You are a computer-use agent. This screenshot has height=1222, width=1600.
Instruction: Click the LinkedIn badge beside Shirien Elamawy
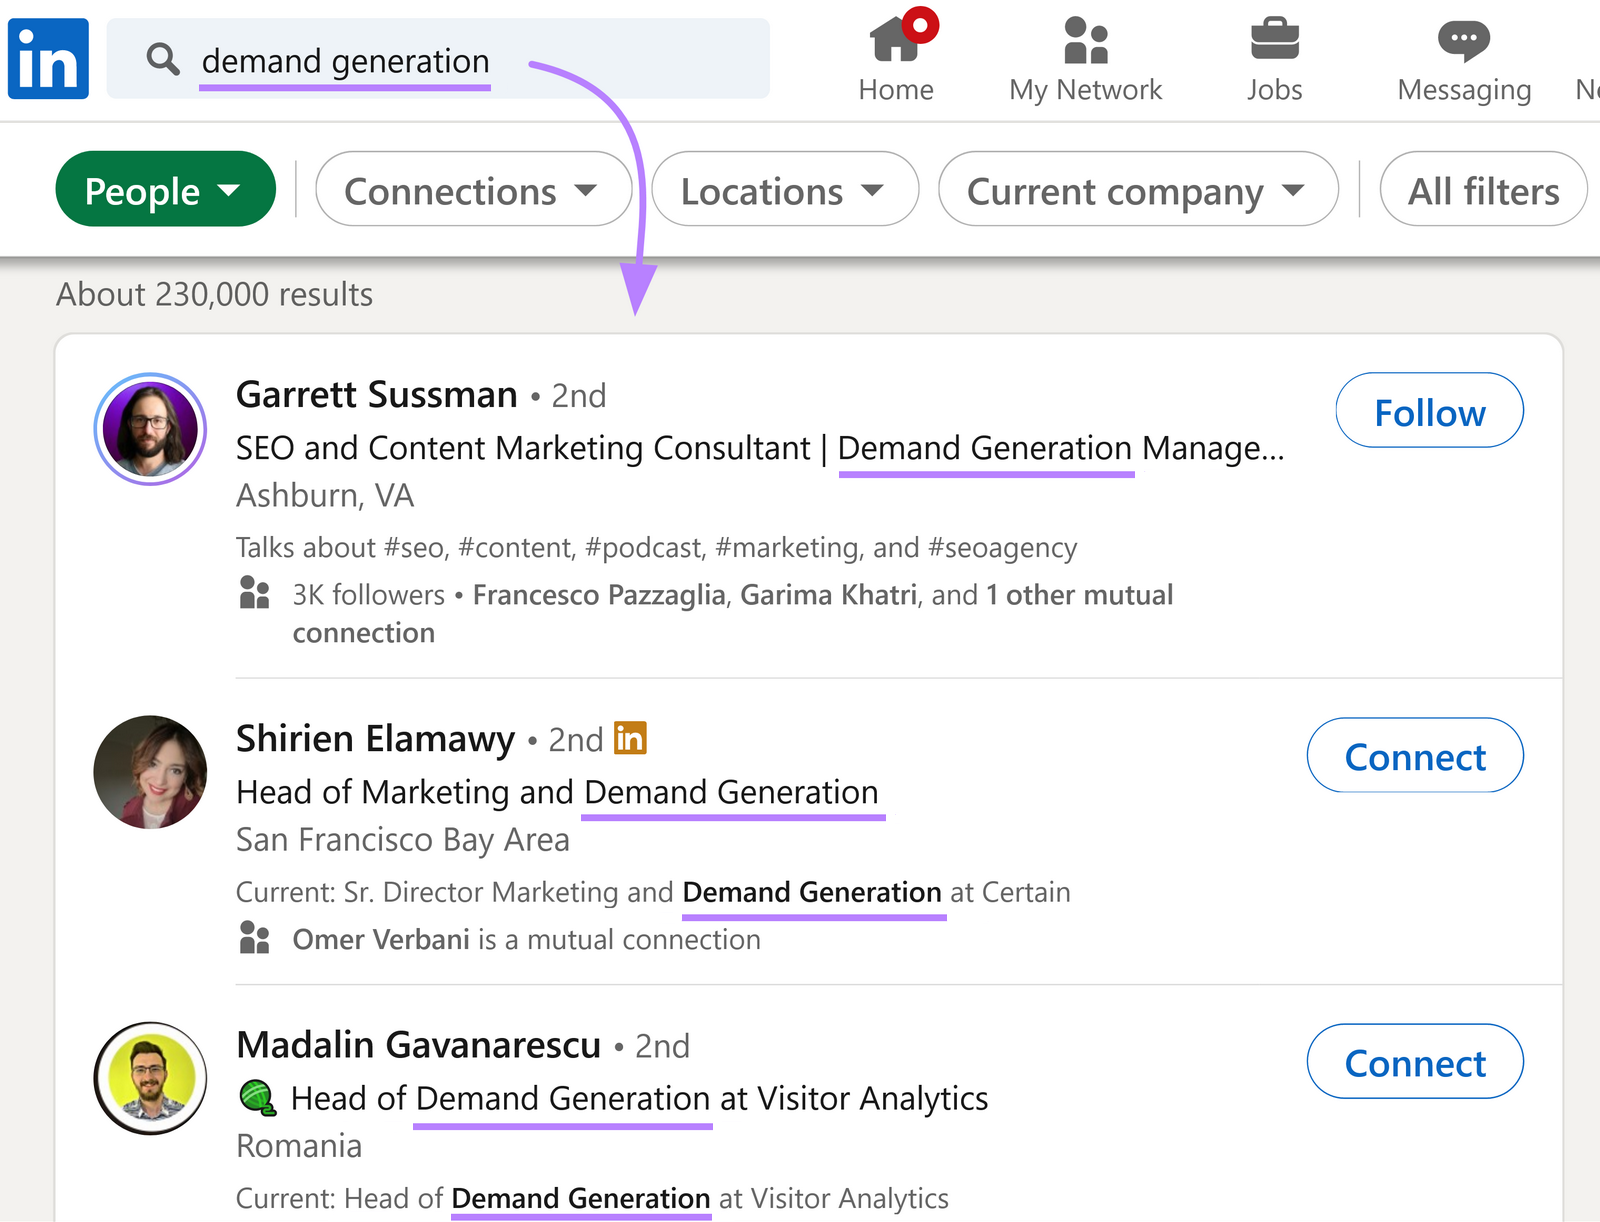[630, 739]
